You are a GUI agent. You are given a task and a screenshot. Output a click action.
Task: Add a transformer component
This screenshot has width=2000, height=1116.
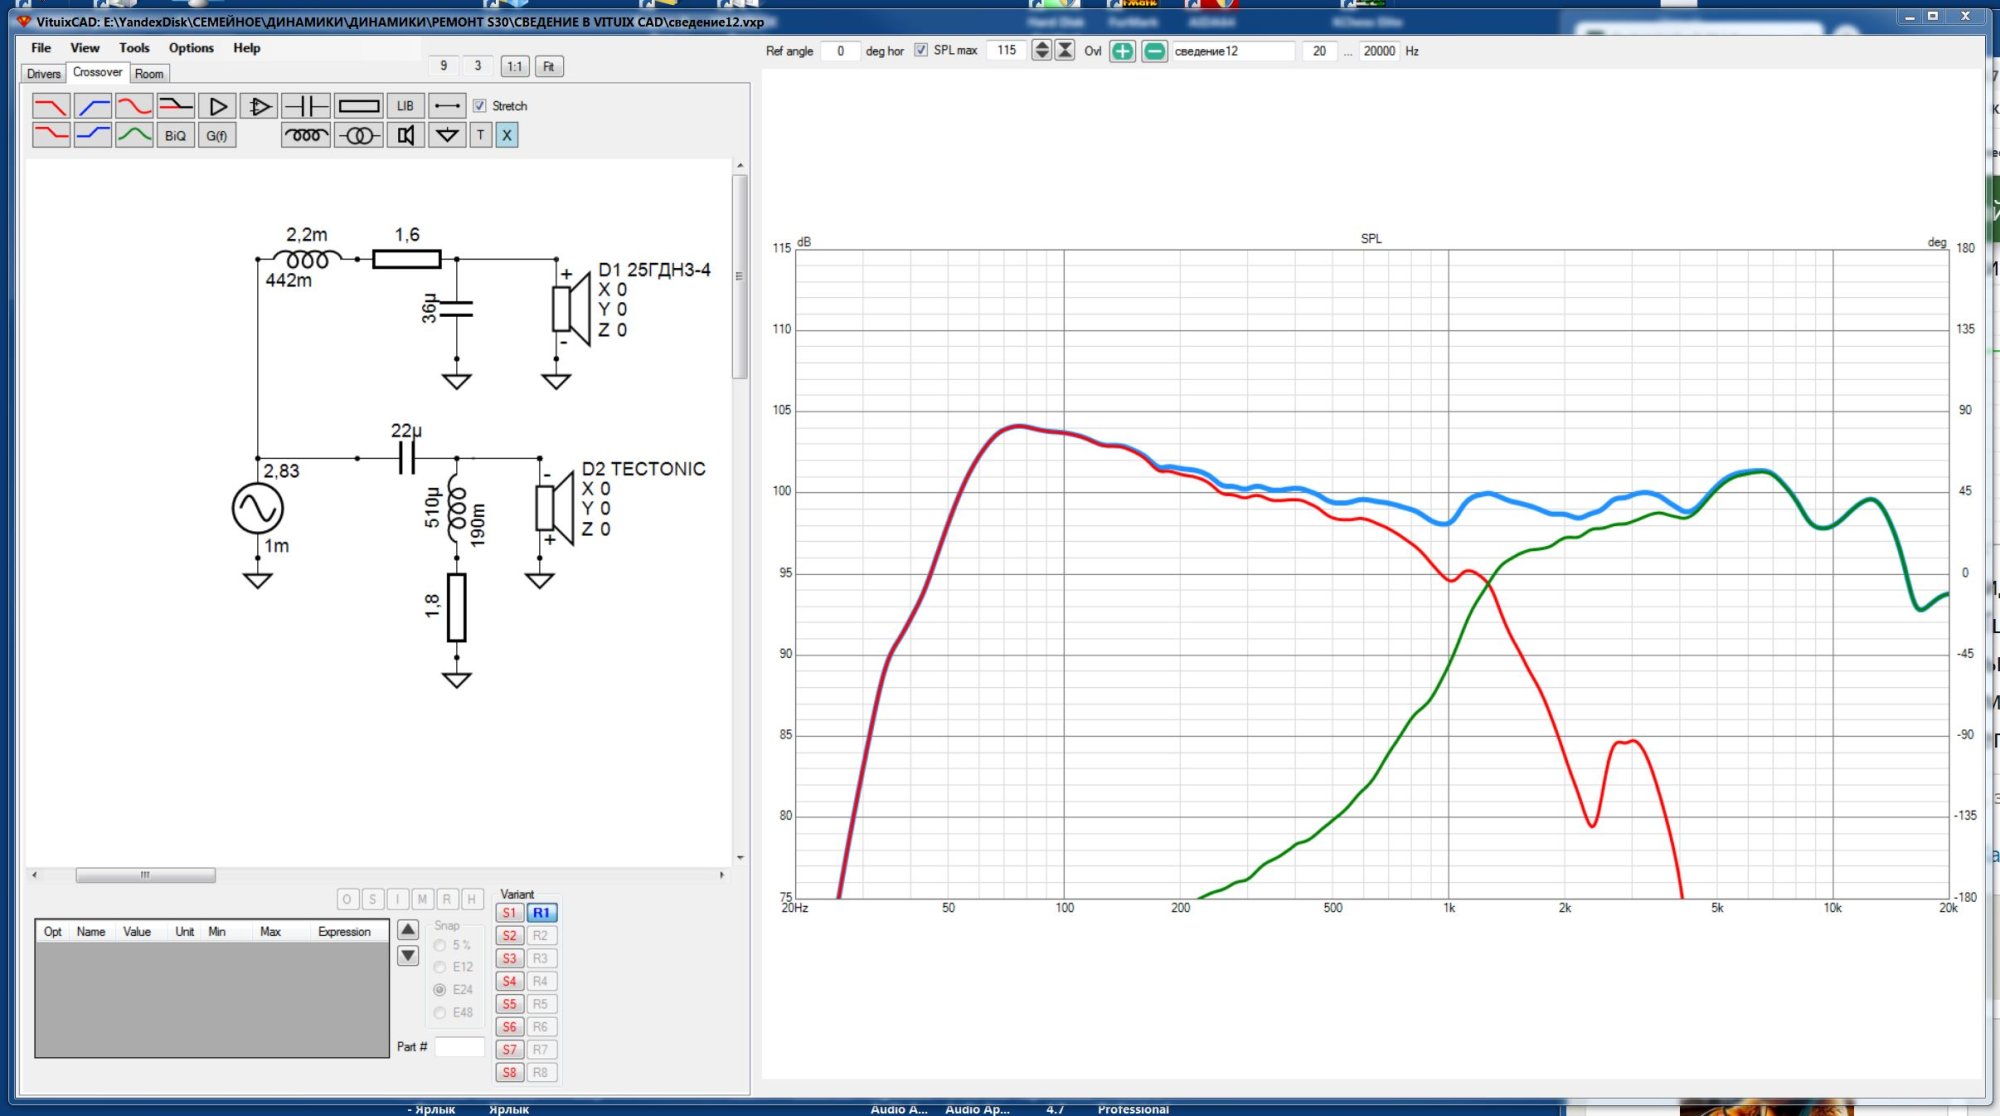point(358,135)
